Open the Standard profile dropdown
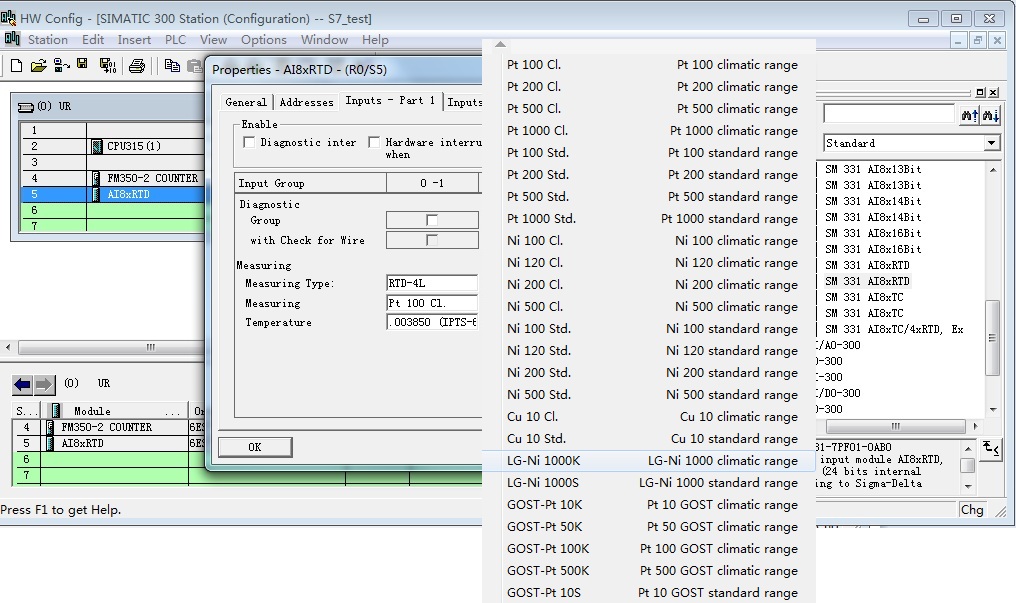Viewport: 1016px width, 603px height. coord(991,143)
